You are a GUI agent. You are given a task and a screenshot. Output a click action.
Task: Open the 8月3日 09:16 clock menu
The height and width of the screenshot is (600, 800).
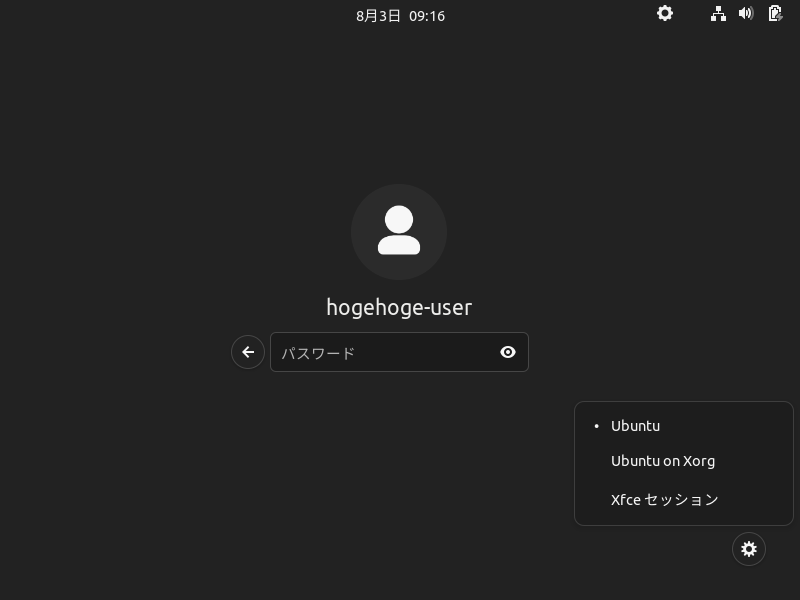[401, 16]
